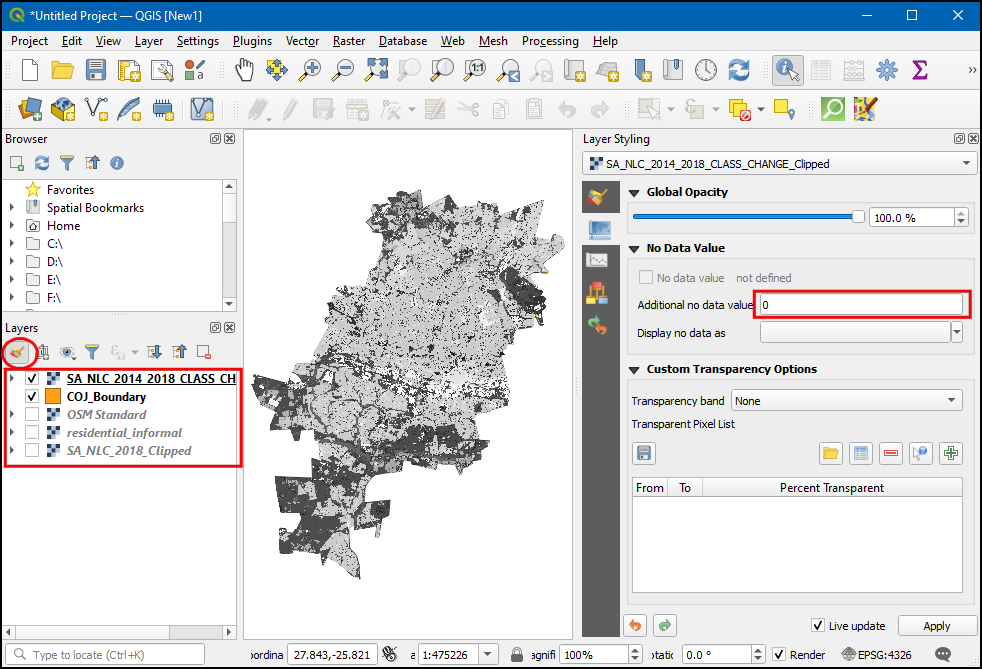Viewport: 982px width, 669px height.
Task: Click the Zoom Full extent icon
Action: [376, 70]
